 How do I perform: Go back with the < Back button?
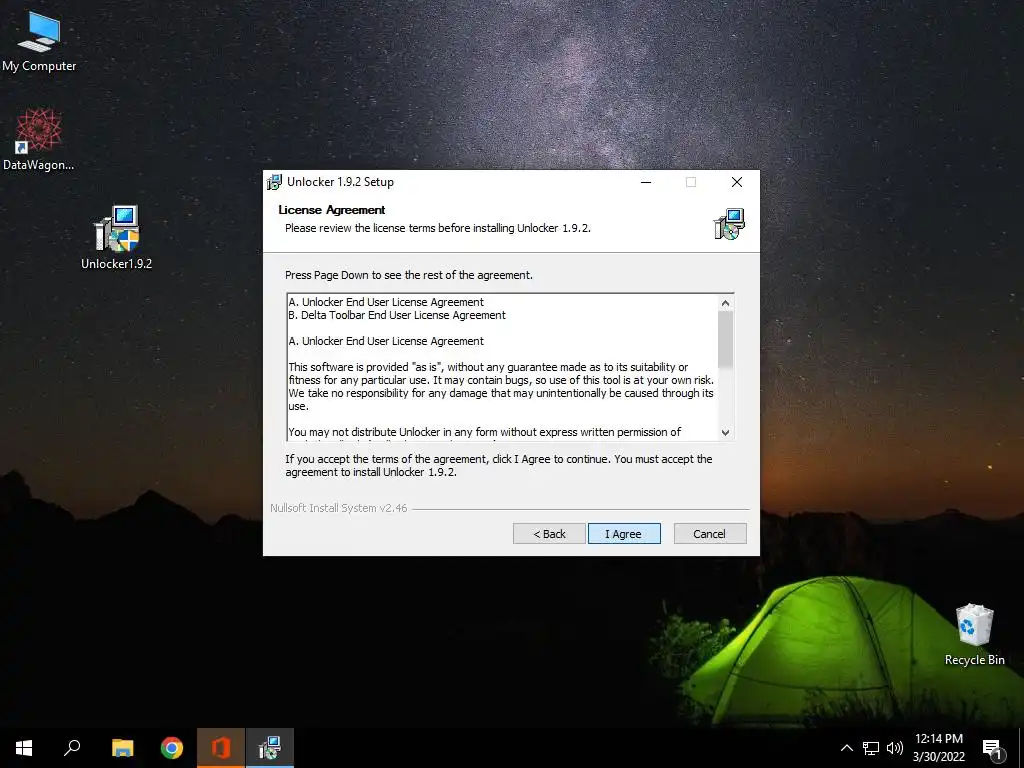coord(549,534)
